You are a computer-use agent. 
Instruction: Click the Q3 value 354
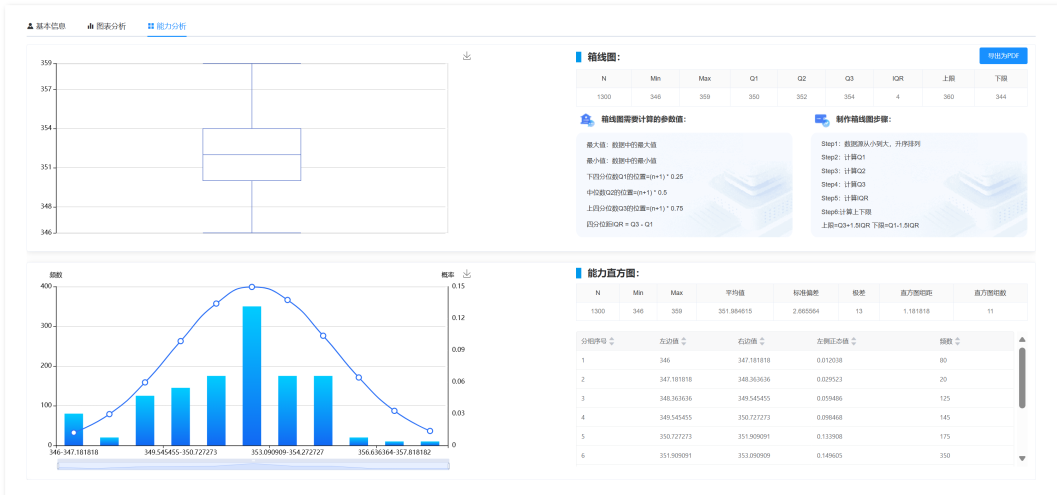(849, 97)
